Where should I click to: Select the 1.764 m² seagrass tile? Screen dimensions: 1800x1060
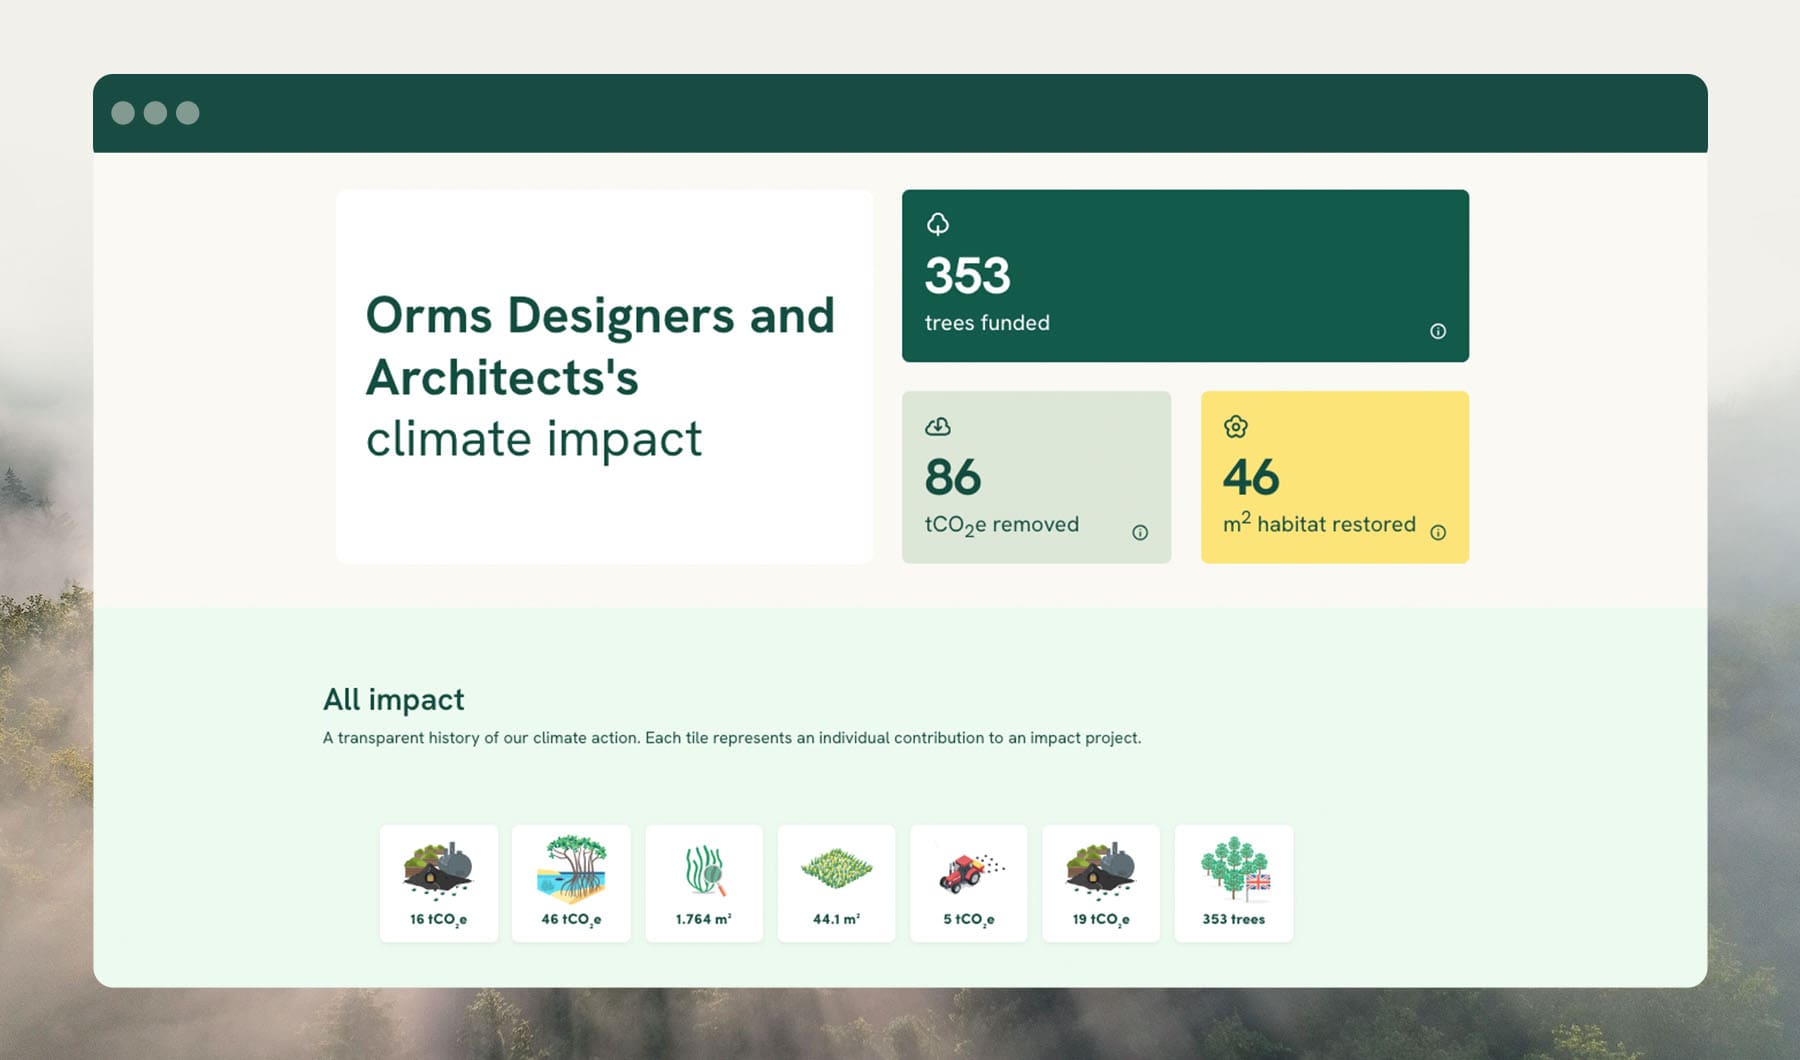pos(704,883)
